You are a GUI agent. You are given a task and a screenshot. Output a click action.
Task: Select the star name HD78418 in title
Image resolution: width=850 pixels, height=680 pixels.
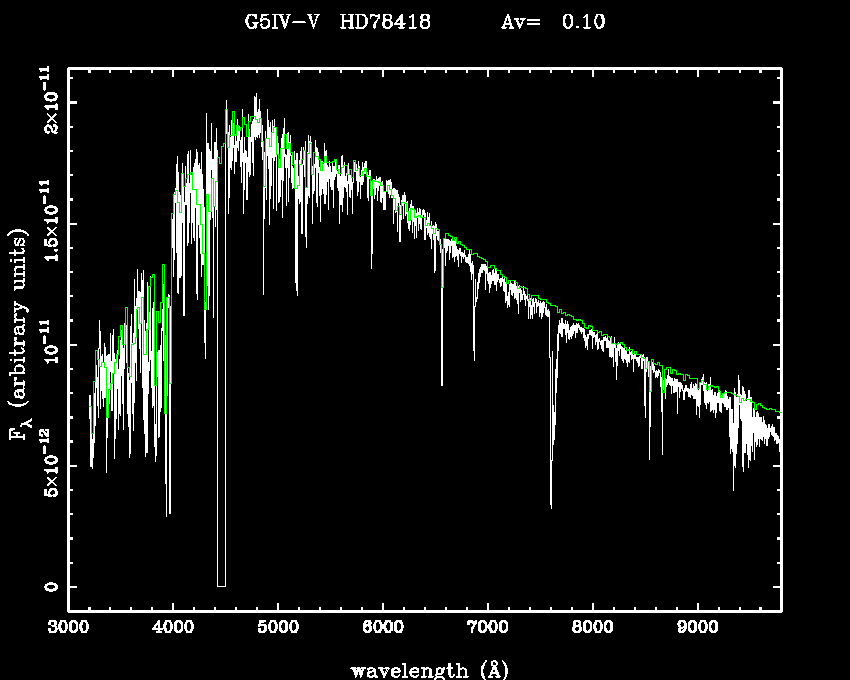pos(385,22)
